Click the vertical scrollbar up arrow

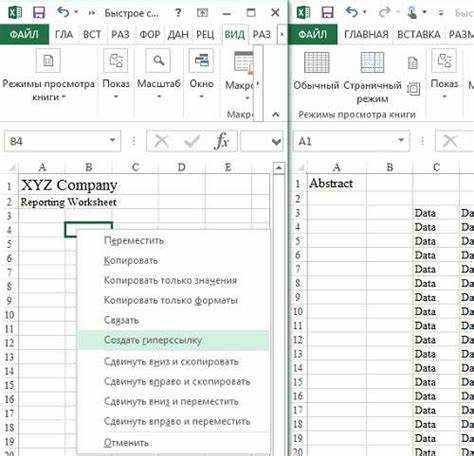279,168
